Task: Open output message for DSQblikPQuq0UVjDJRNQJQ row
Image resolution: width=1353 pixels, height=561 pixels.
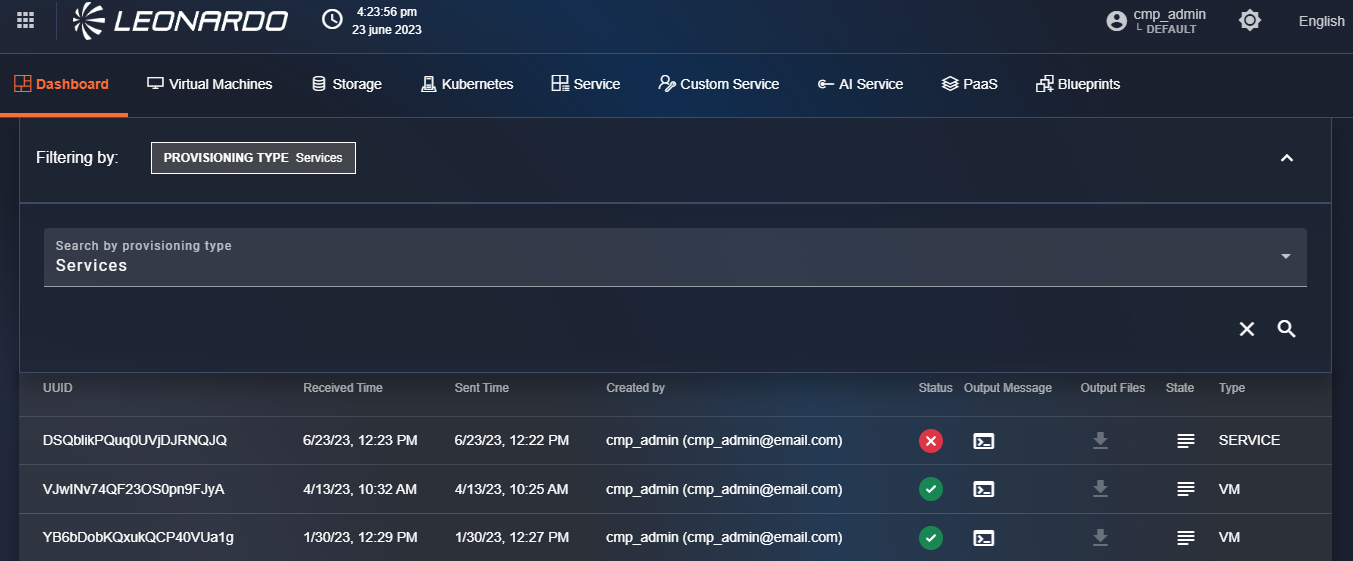Action: point(984,441)
